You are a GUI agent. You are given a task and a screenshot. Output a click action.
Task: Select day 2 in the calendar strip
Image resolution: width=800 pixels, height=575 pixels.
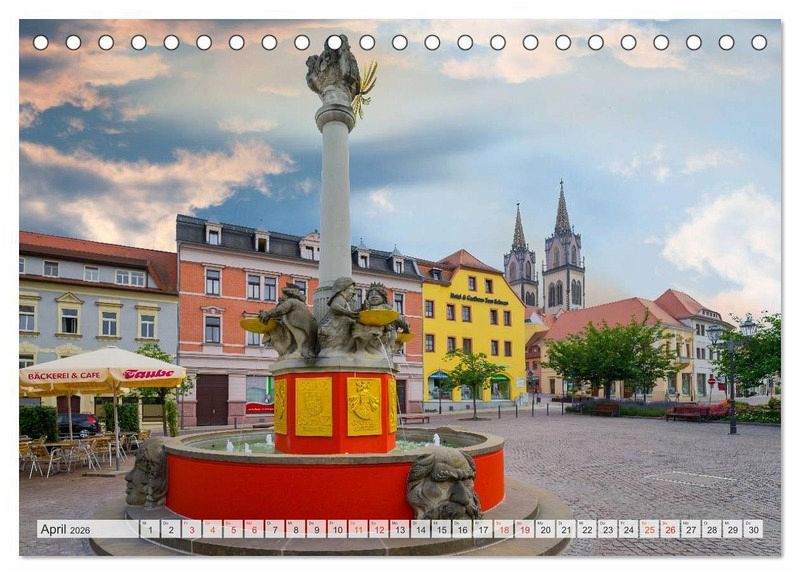[x=171, y=529]
